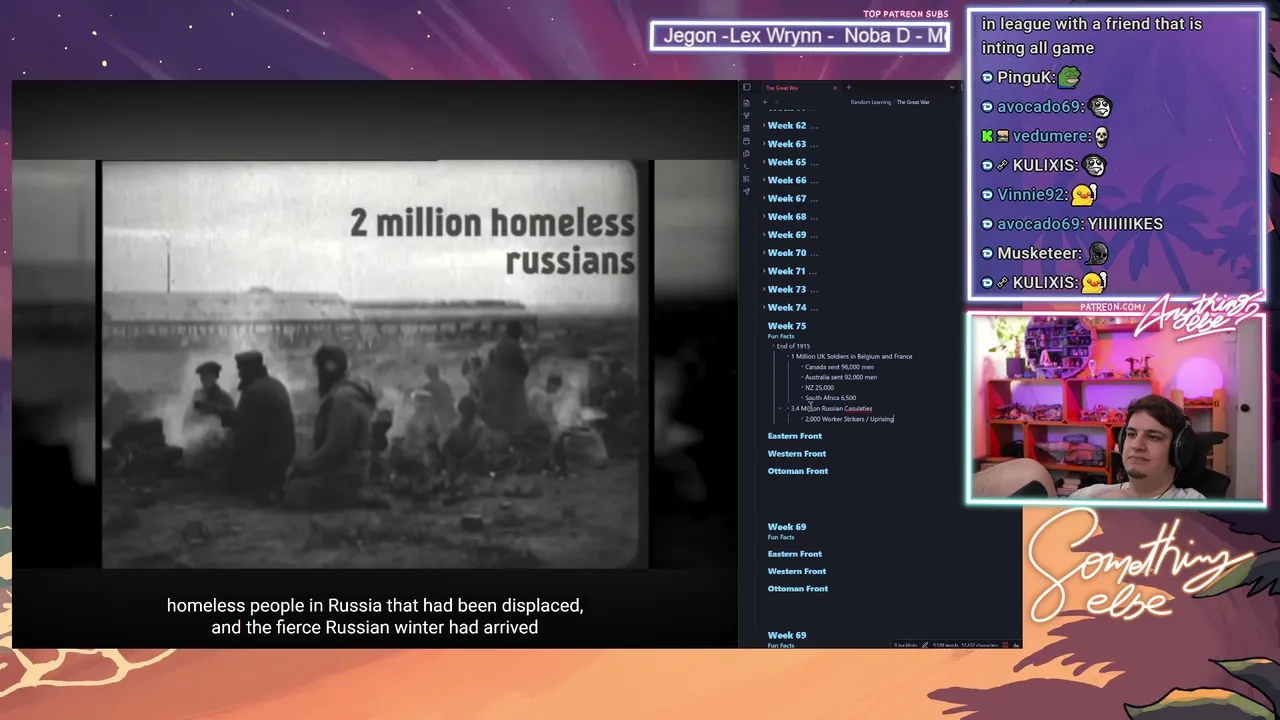Image resolution: width=1280 pixels, height=720 pixels.
Task: Click the 'NZ 25,000' bullet
Action: 819,388
